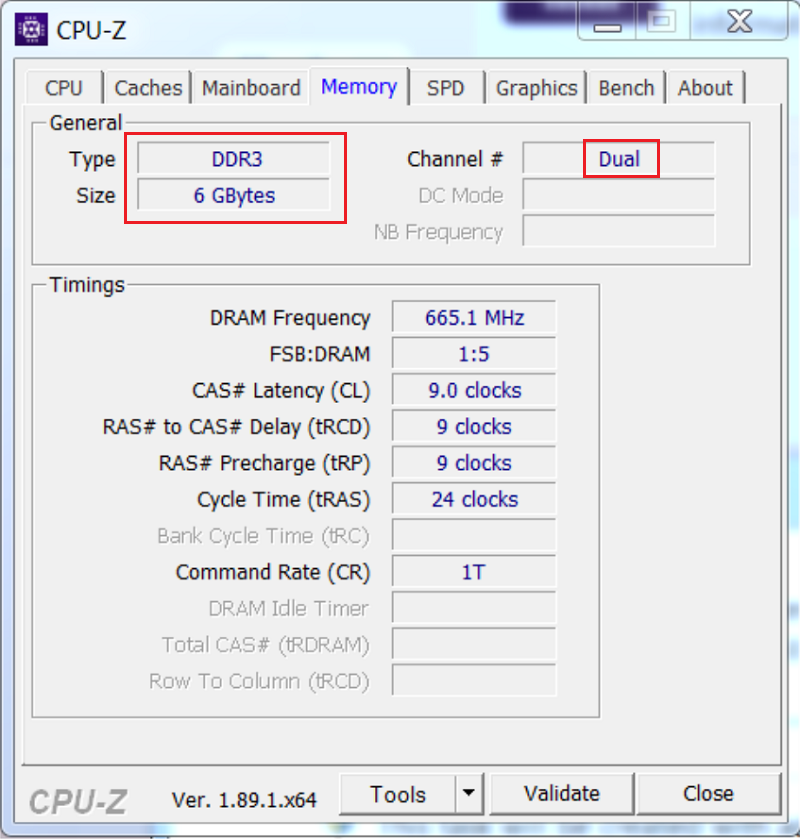This screenshot has height=839, width=800.
Task: Click the Tools button
Action: tap(398, 795)
